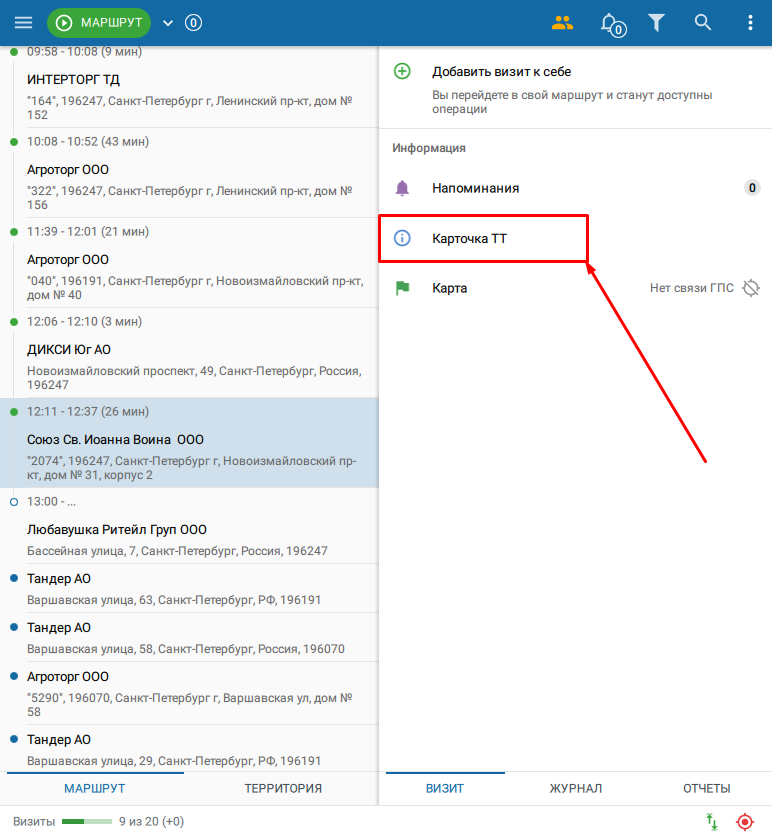Image resolution: width=772 pixels, height=835 pixels.
Task: Click the red location target icon
Action: (x=745, y=822)
